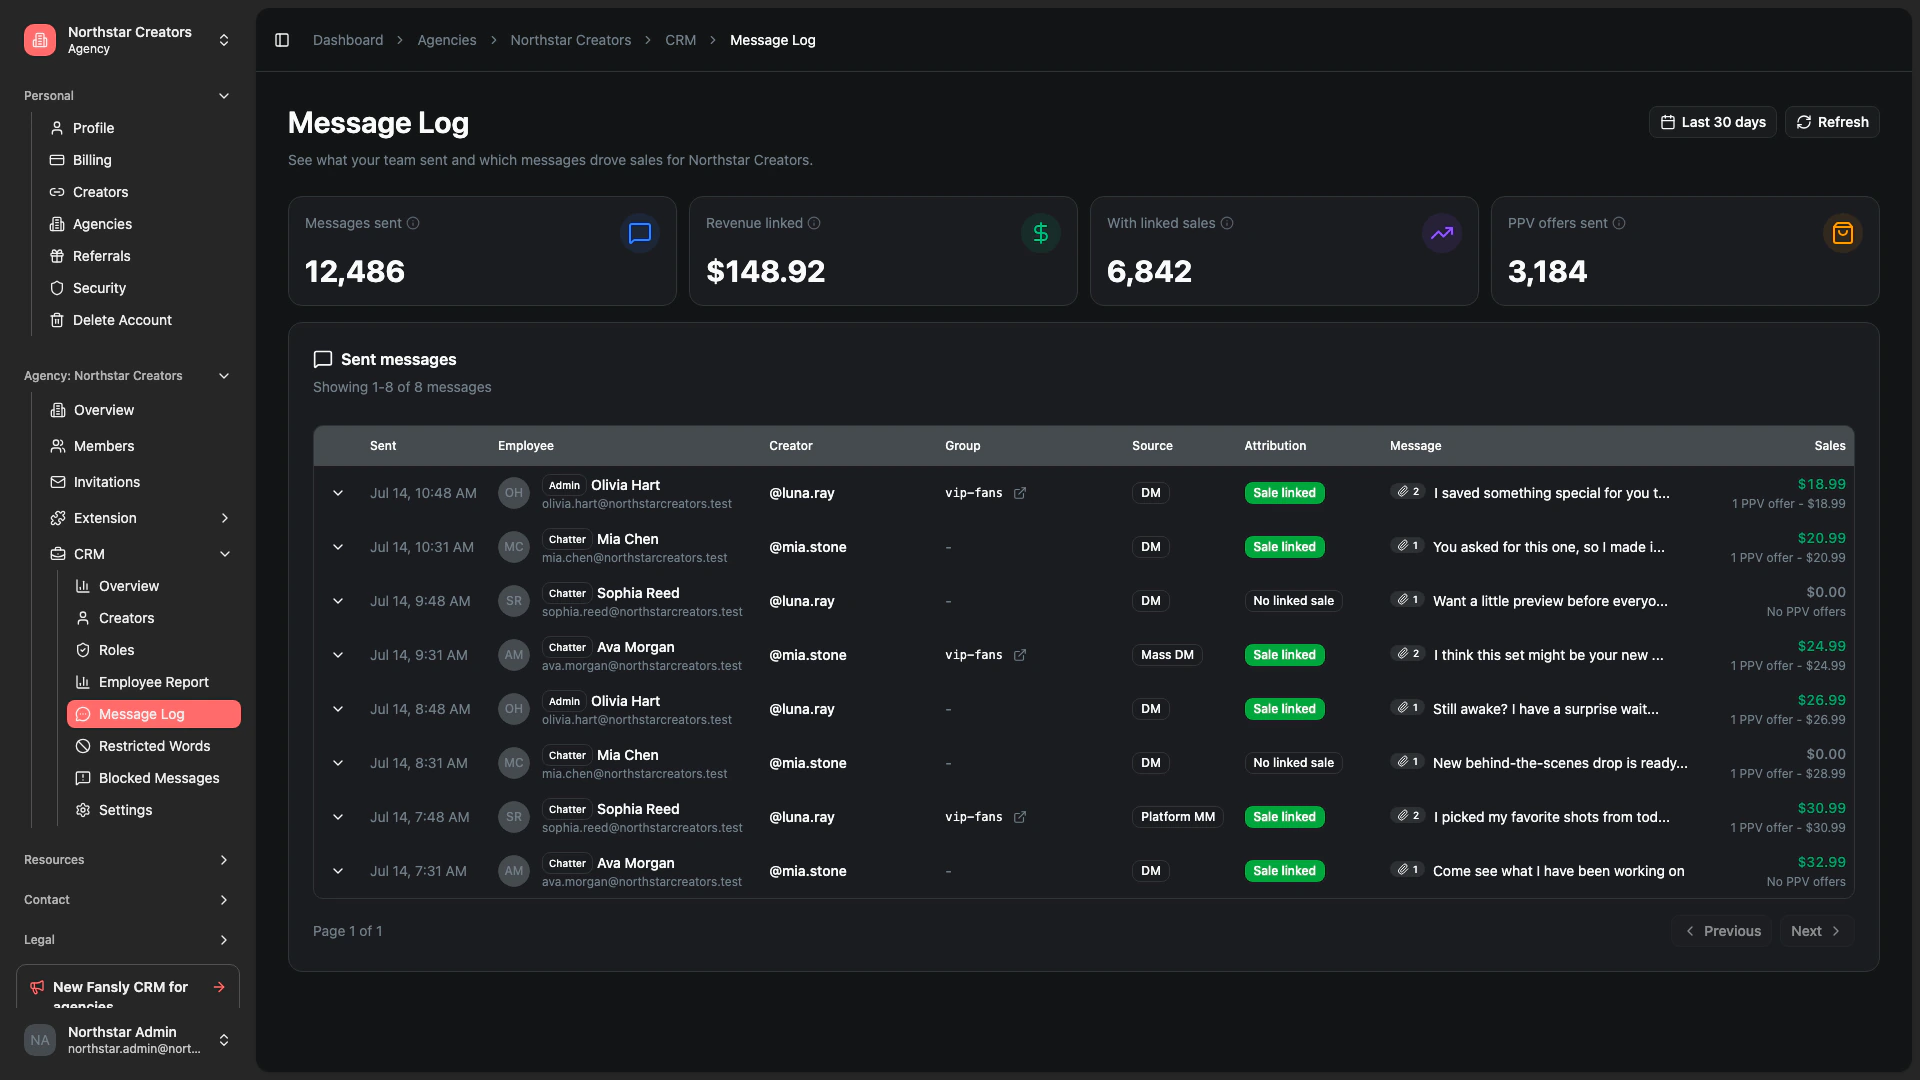Open info tooltip for Revenue linked

(x=814, y=223)
